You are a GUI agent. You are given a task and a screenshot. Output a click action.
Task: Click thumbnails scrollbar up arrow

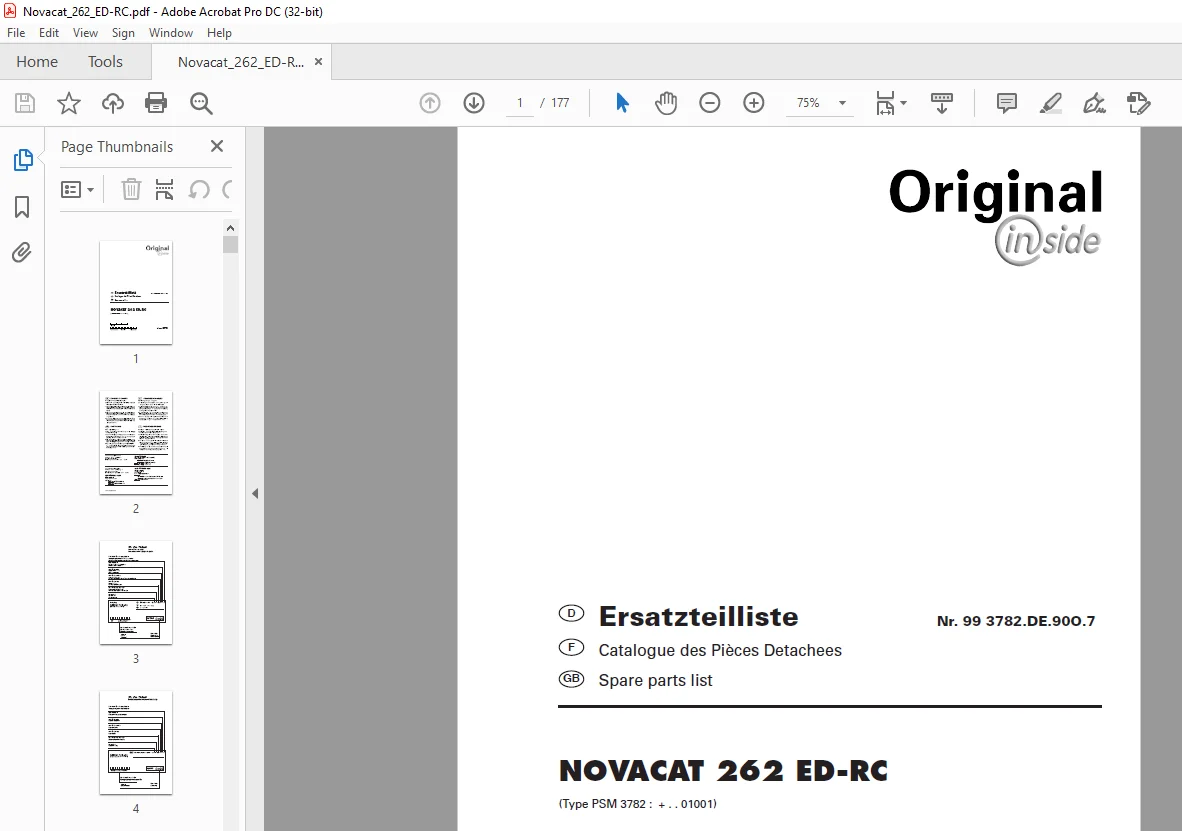click(x=231, y=228)
